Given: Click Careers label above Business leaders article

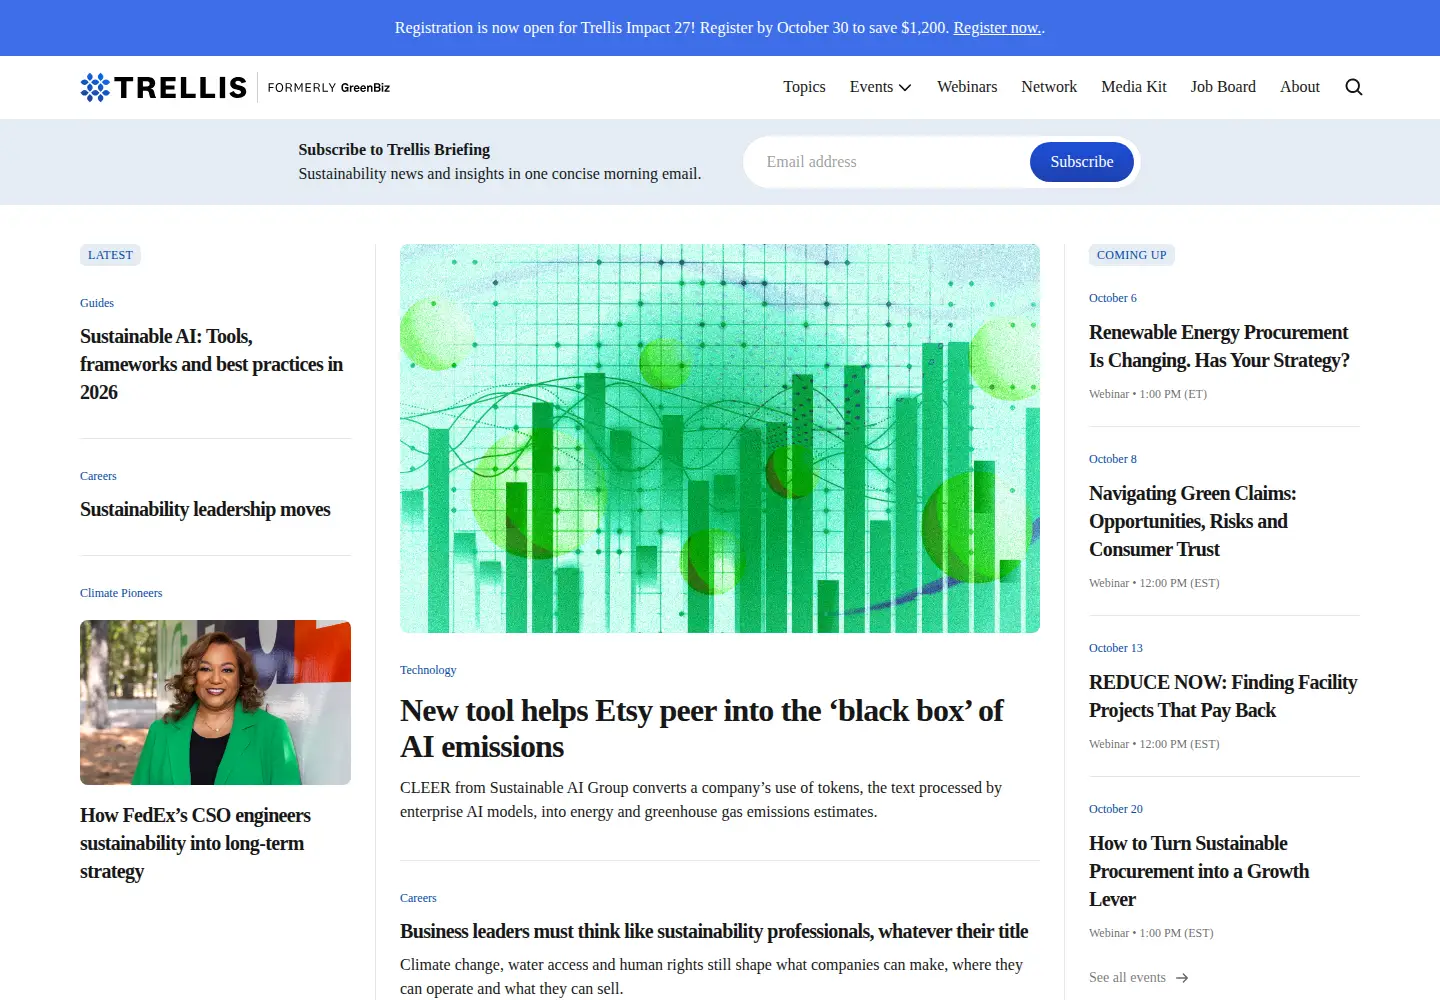Looking at the screenshot, I should pos(418,898).
